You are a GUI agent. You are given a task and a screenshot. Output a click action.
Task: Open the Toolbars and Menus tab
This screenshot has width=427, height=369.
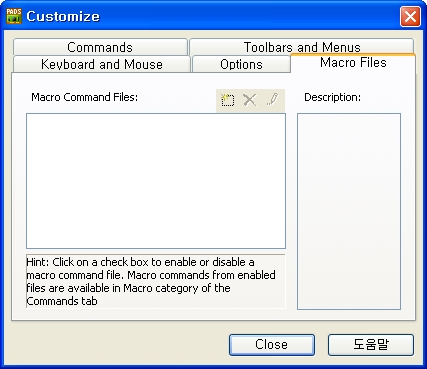point(302,47)
